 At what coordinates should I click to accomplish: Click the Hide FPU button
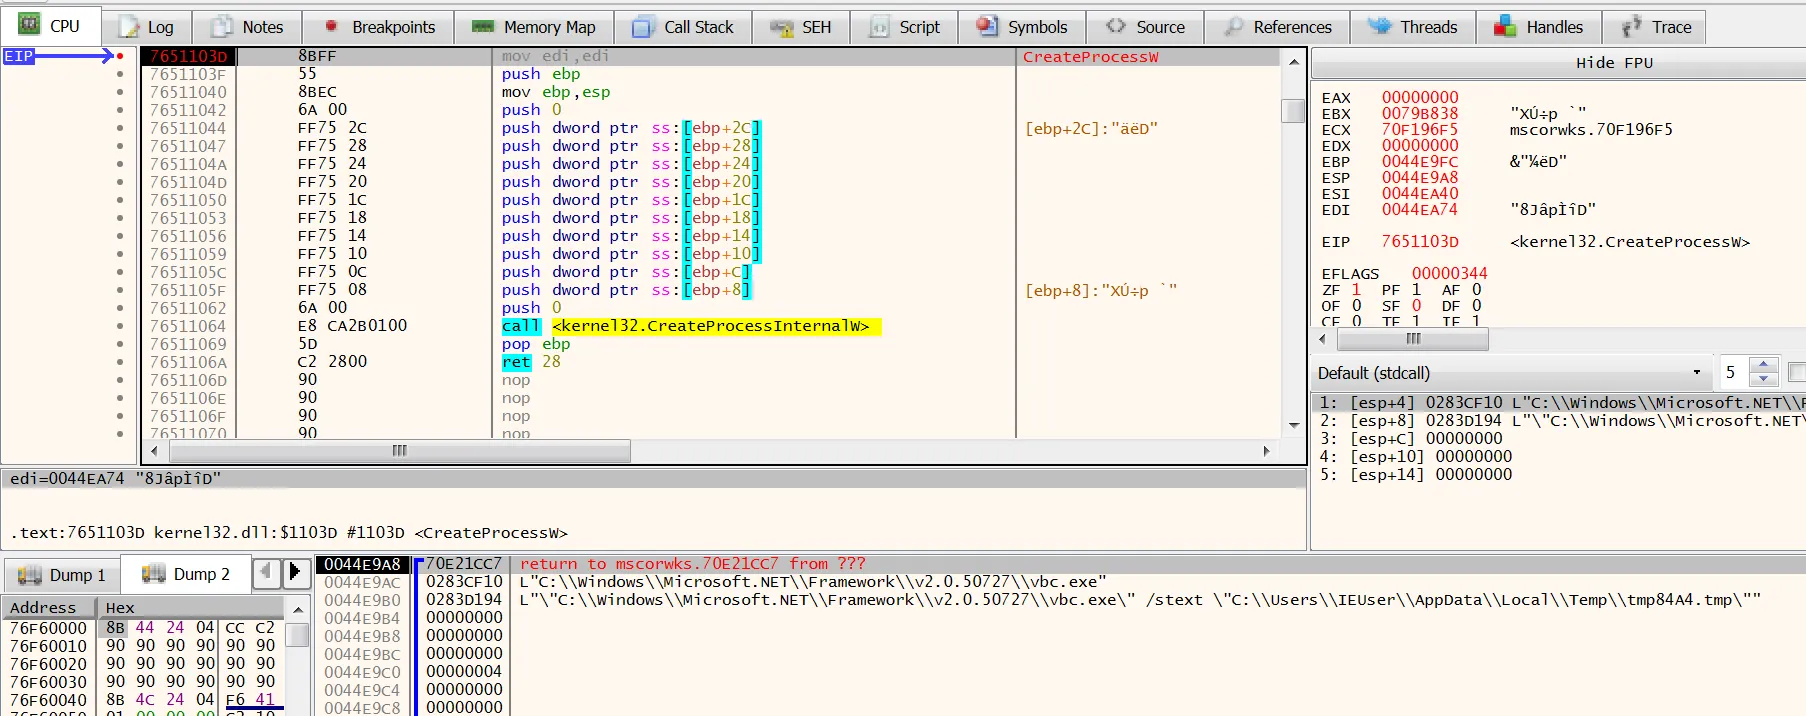[x=1614, y=63]
